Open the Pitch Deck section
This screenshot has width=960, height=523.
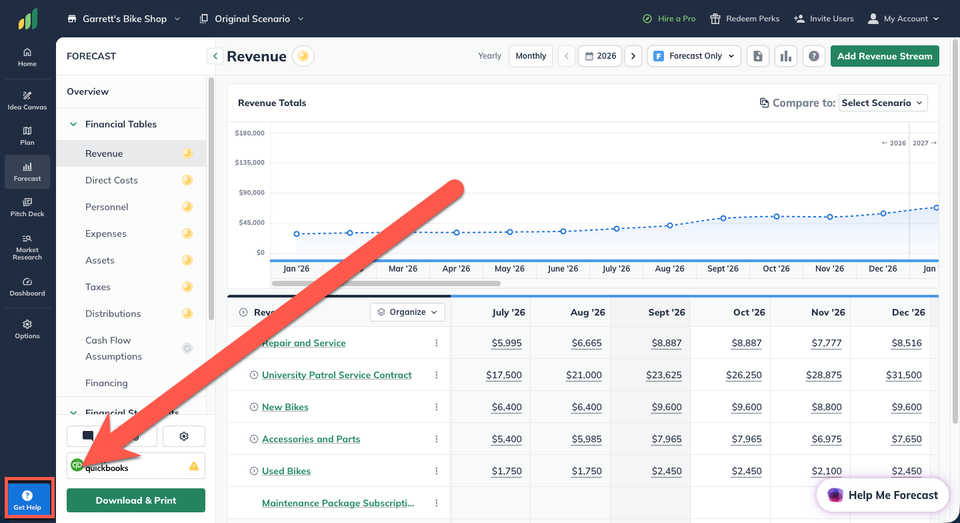pyautogui.click(x=27, y=208)
